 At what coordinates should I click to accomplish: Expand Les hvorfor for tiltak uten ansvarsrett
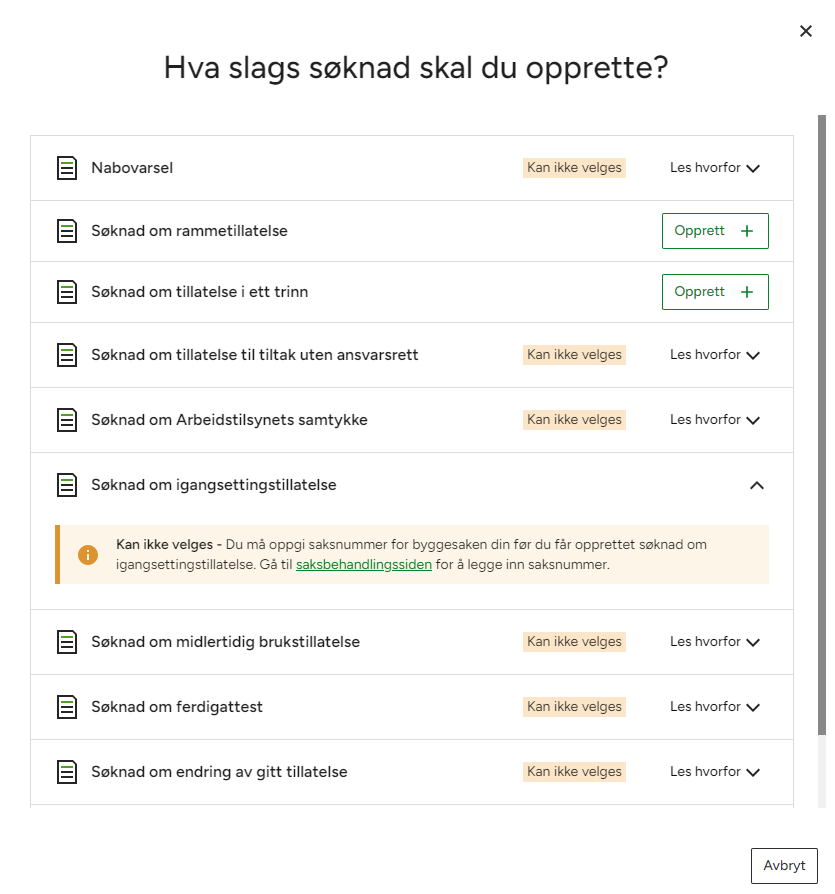[715, 355]
